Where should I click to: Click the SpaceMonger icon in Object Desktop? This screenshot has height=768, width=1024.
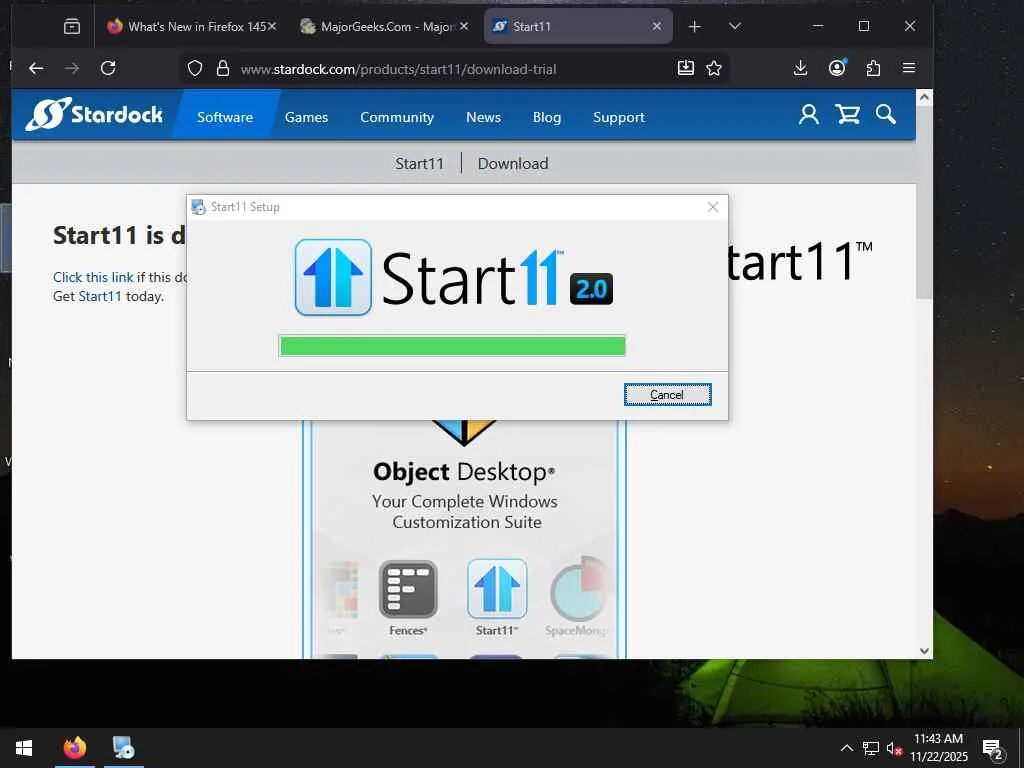[579, 589]
